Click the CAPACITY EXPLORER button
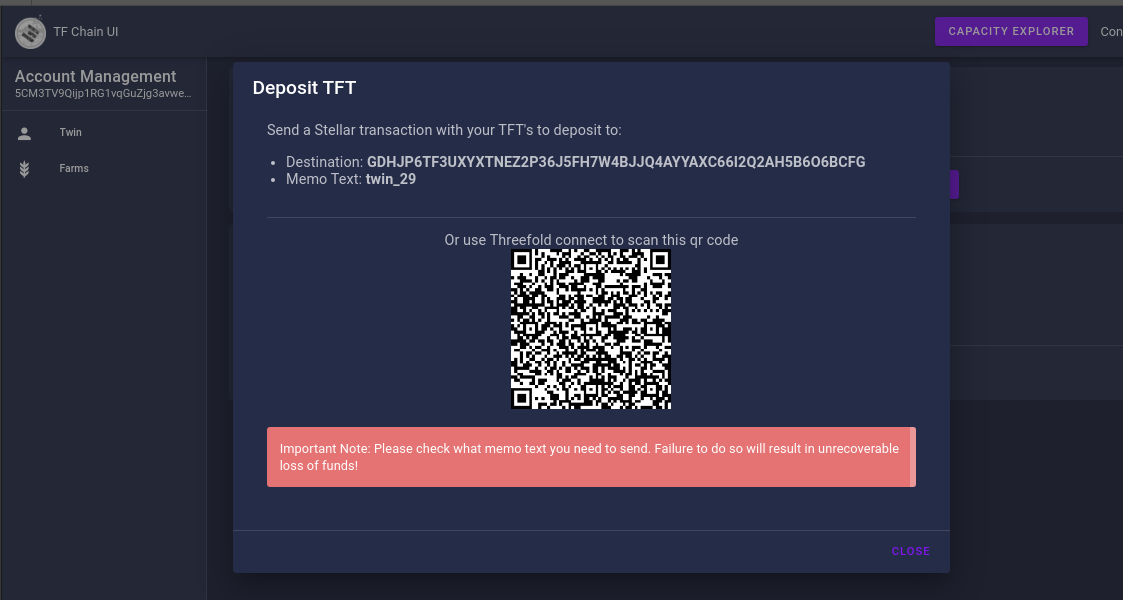Screen dimensions: 1123x600 pos(1010,31)
